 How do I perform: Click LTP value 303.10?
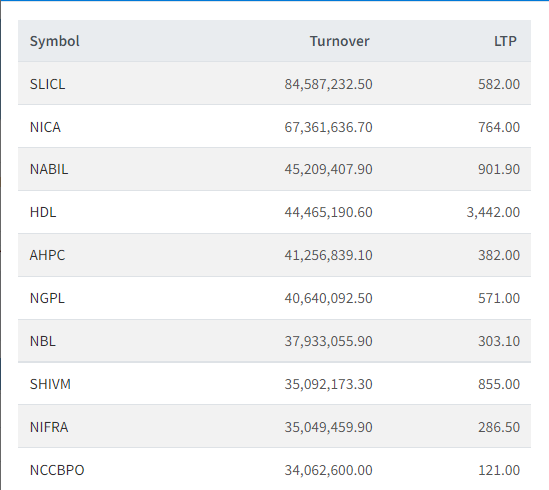pos(499,341)
